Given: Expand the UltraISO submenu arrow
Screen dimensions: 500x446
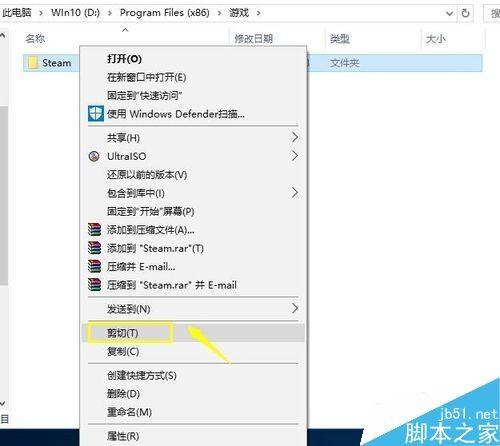Looking at the screenshot, I should coord(295,155).
